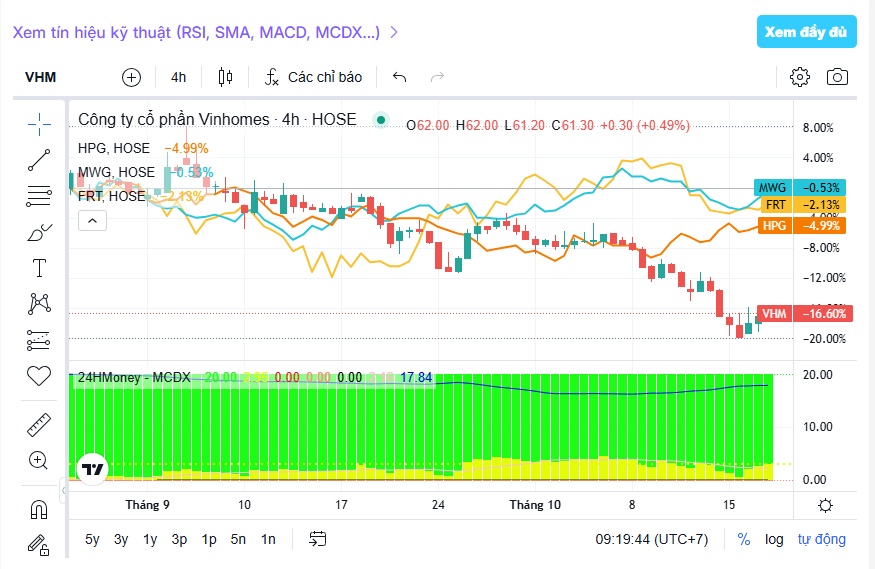Open the Các chỉ báo indicators menu
The height and width of the screenshot is (569, 875).
[x=313, y=77]
